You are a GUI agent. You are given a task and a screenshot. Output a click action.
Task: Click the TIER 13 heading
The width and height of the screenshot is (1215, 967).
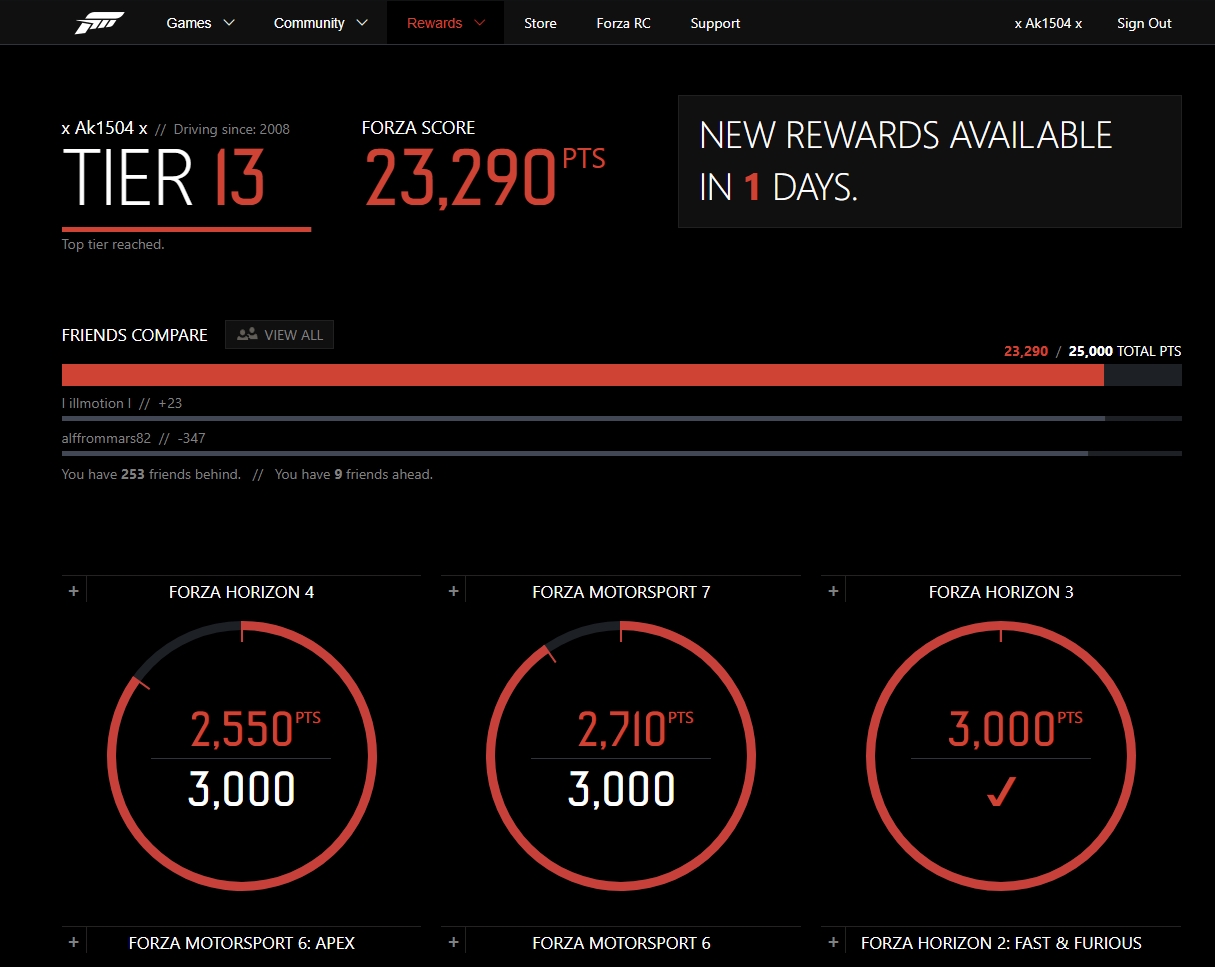164,177
